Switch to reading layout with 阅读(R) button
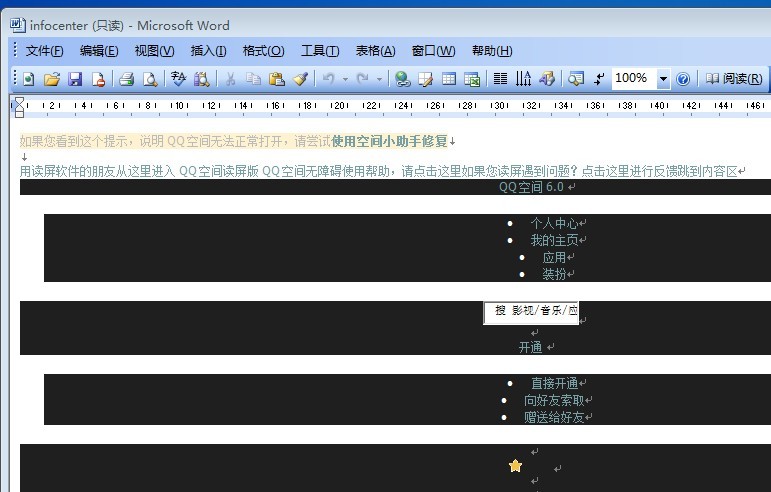 coord(734,79)
